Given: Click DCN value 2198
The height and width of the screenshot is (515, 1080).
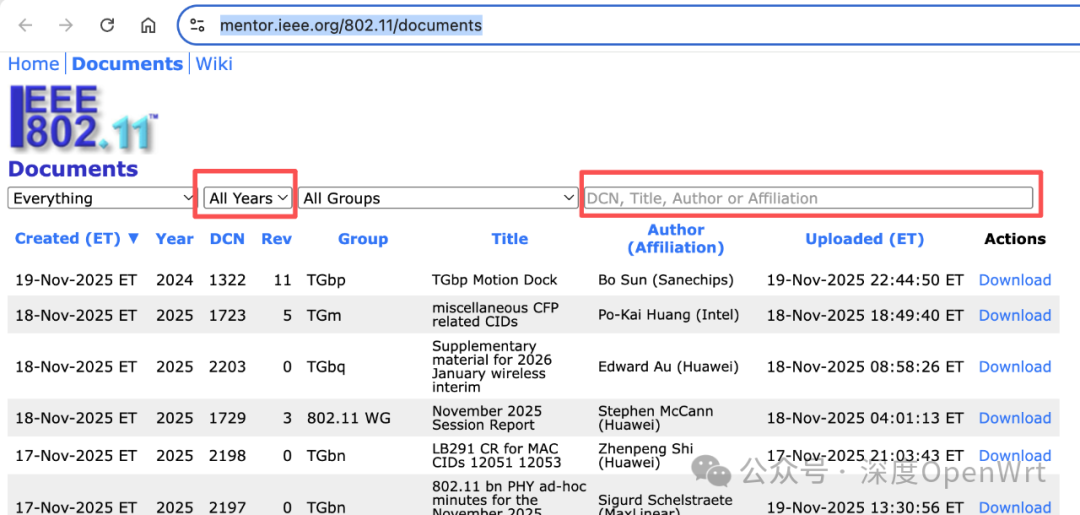Looking at the screenshot, I should pyautogui.click(x=227, y=456).
